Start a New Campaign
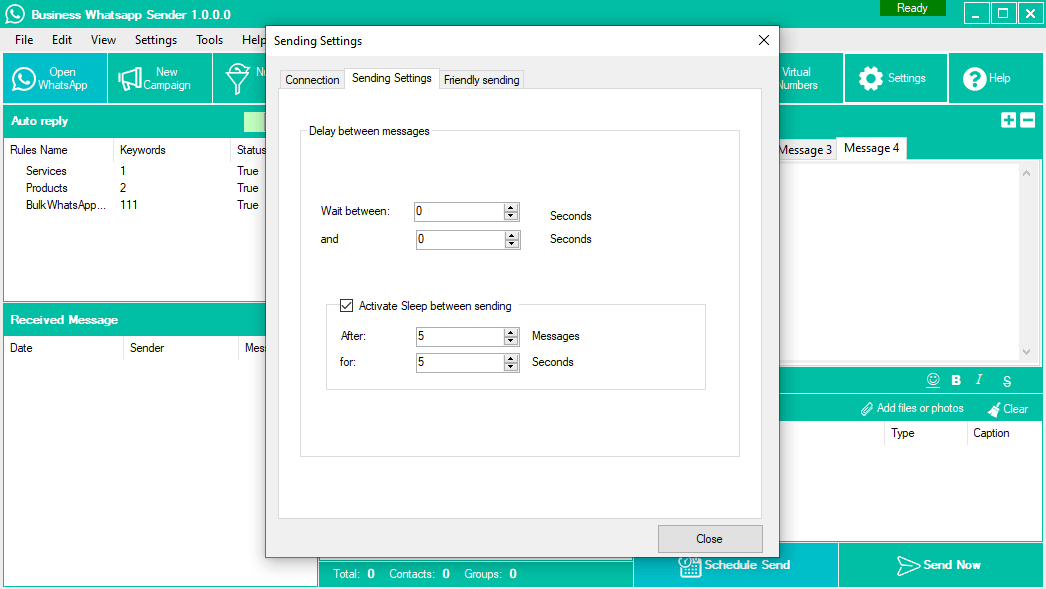 tap(159, 79)
